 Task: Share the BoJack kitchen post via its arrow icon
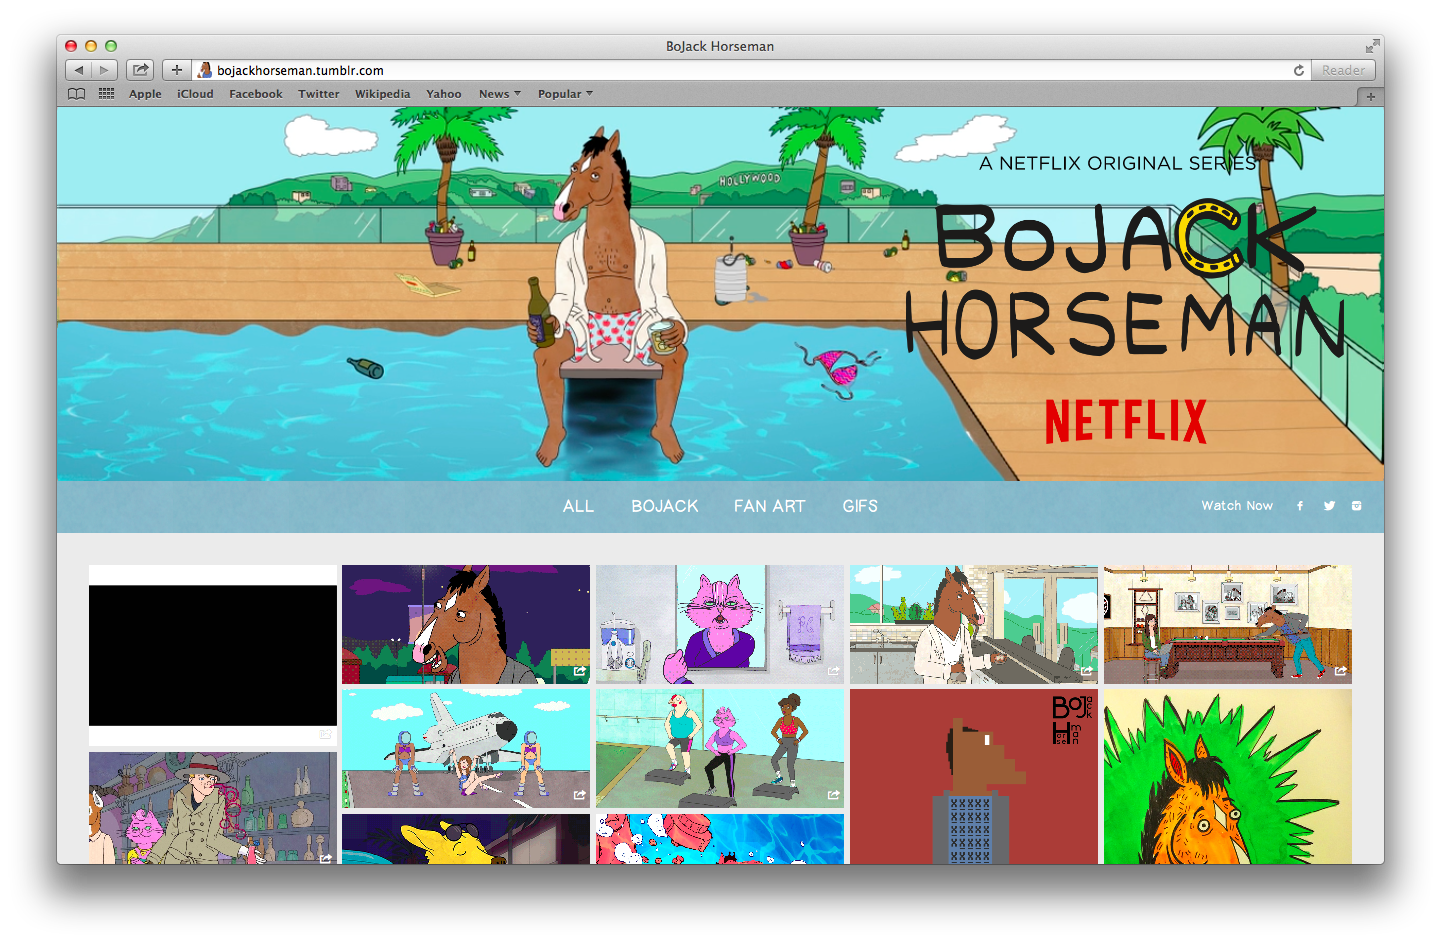pos(1087,671)
